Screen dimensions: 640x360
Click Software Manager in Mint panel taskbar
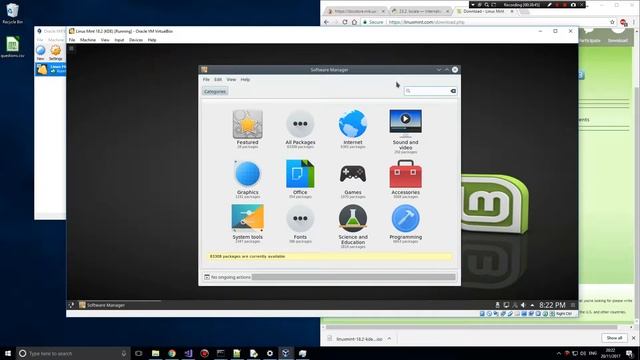click(102, 305)
